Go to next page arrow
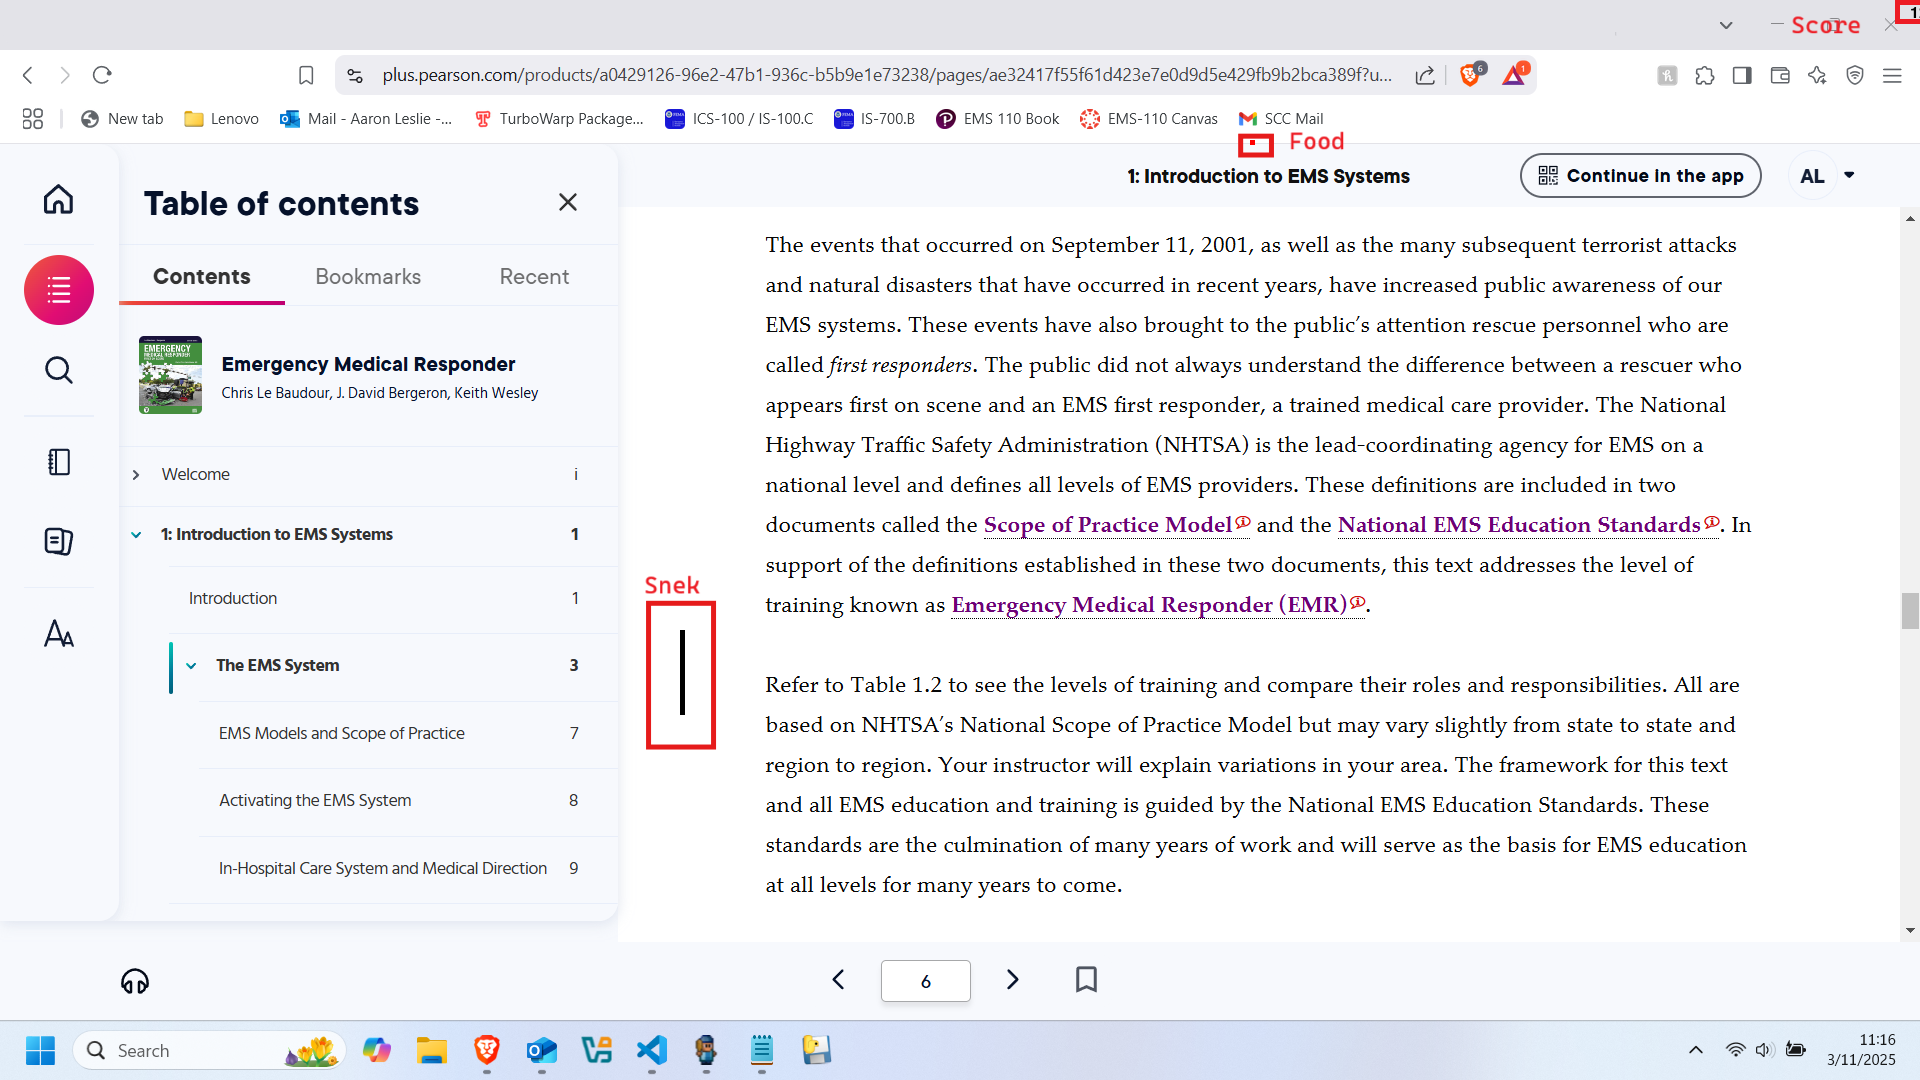Viewport: 1920px width, 1080px height. click(x=1012, y=979)
